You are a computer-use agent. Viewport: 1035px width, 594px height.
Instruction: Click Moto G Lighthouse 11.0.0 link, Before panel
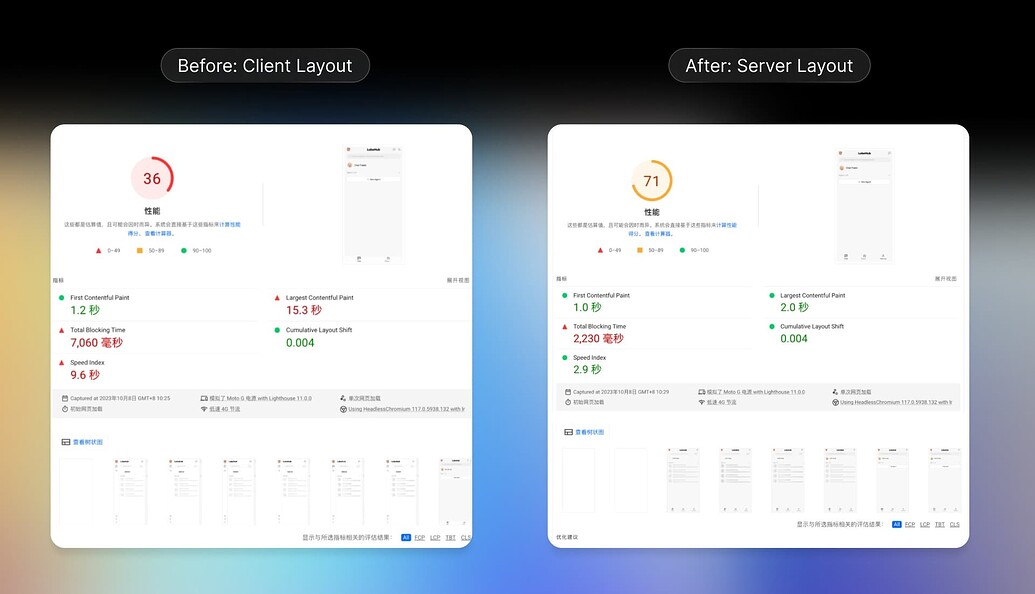tap(260, 399)
